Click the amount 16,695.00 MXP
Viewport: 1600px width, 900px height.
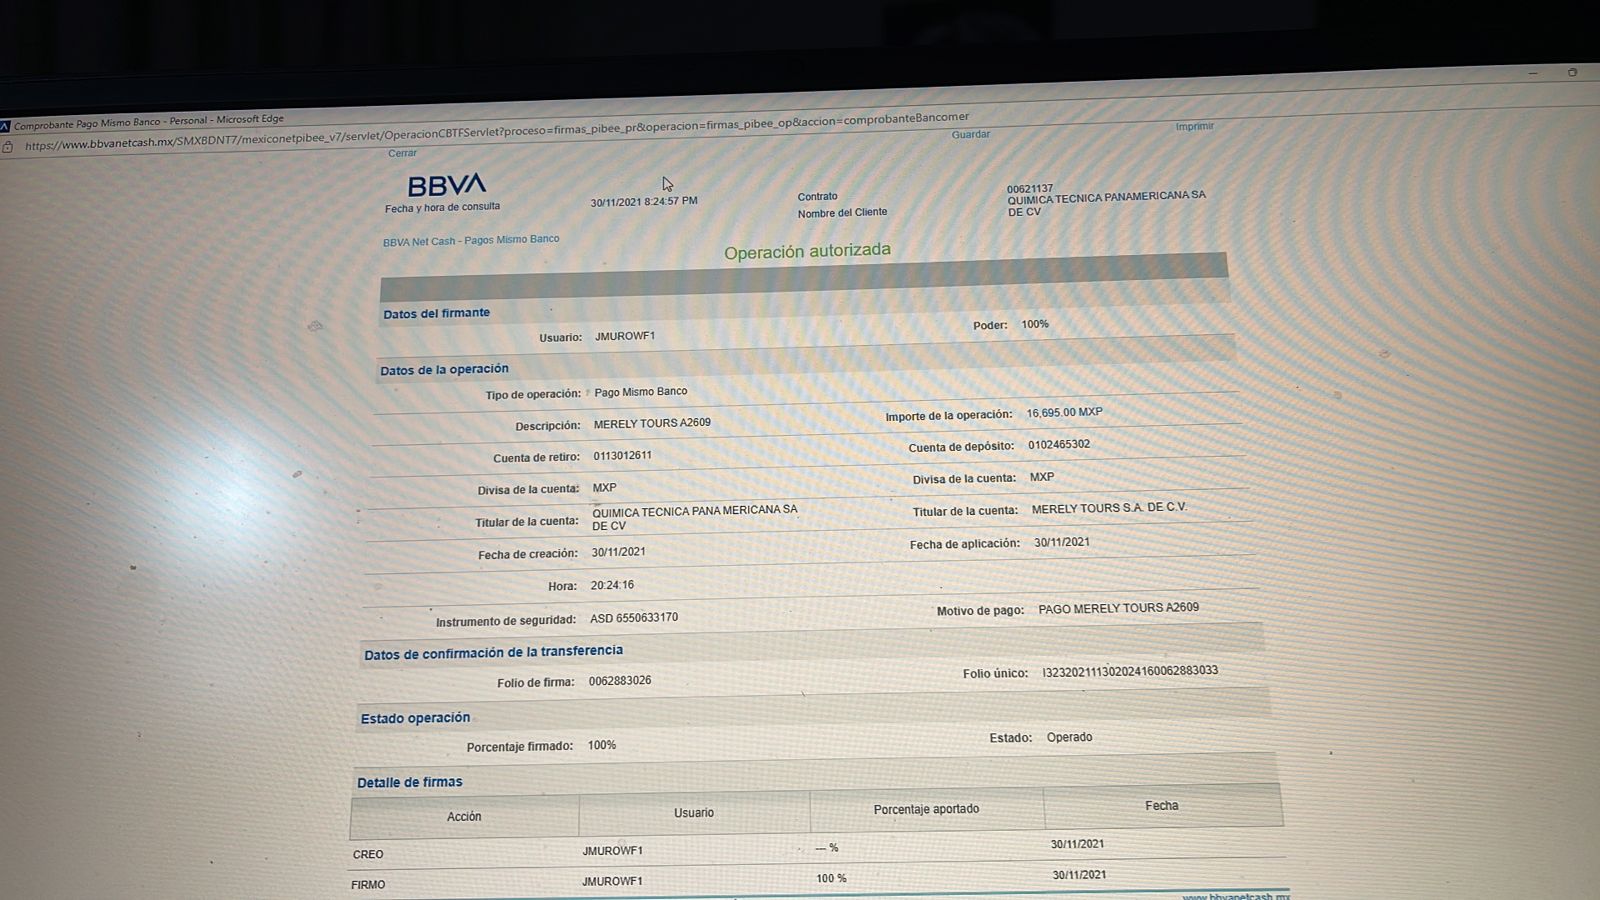(1064, 412)
